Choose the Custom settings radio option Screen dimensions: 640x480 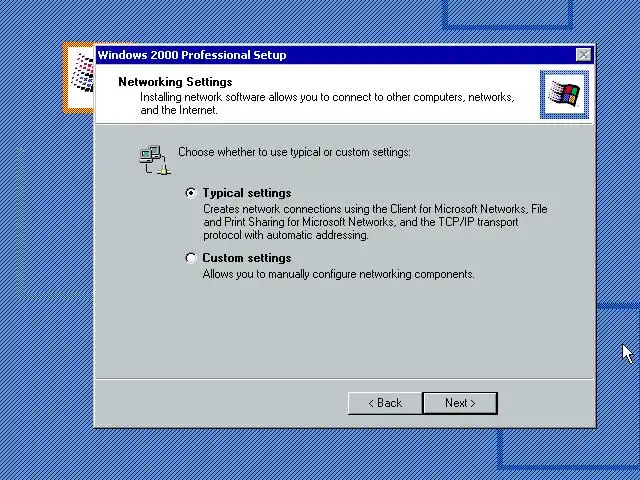coord(191,258)
